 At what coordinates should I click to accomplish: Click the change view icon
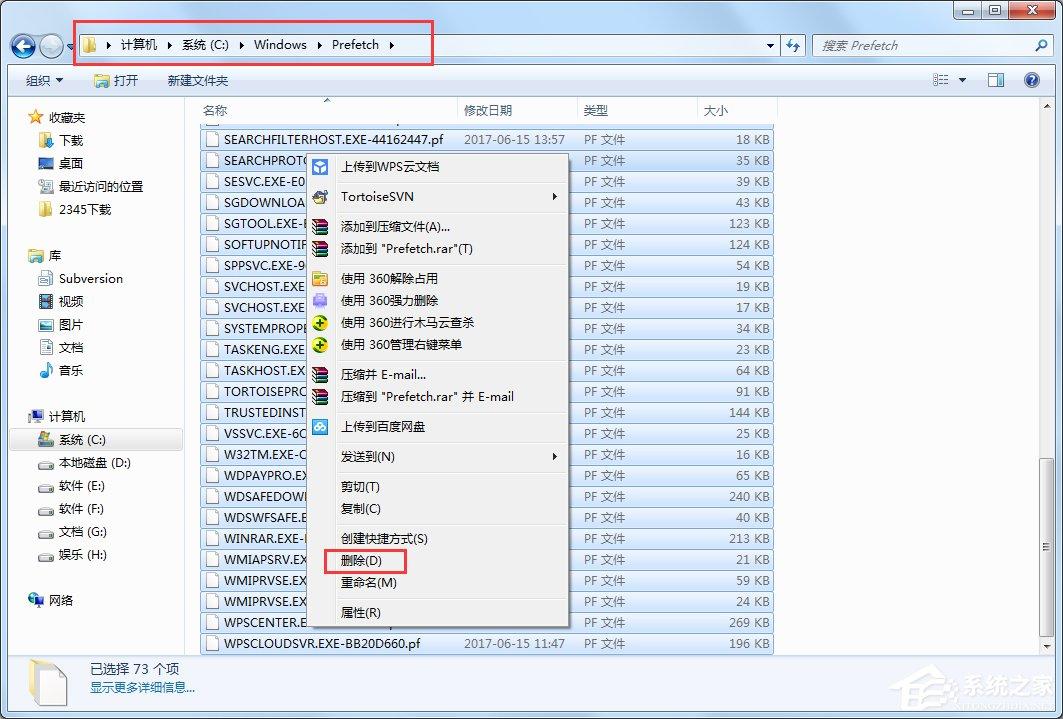(941, 80)
